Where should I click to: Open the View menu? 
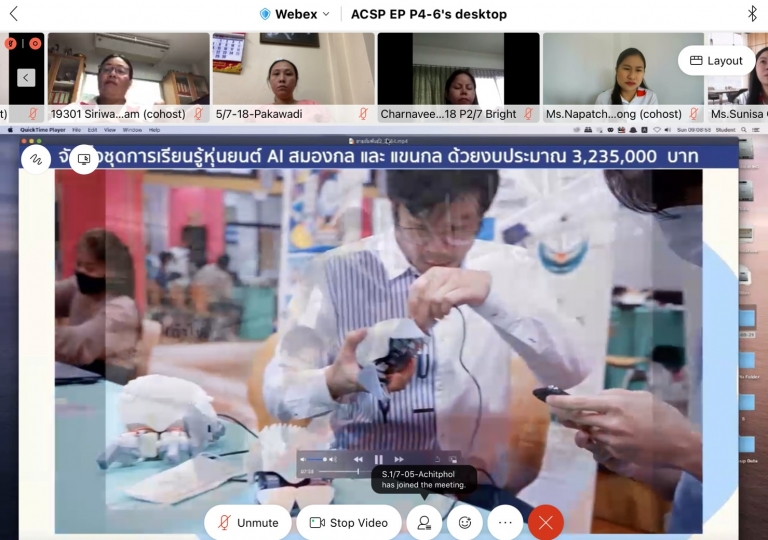(110, 130)
